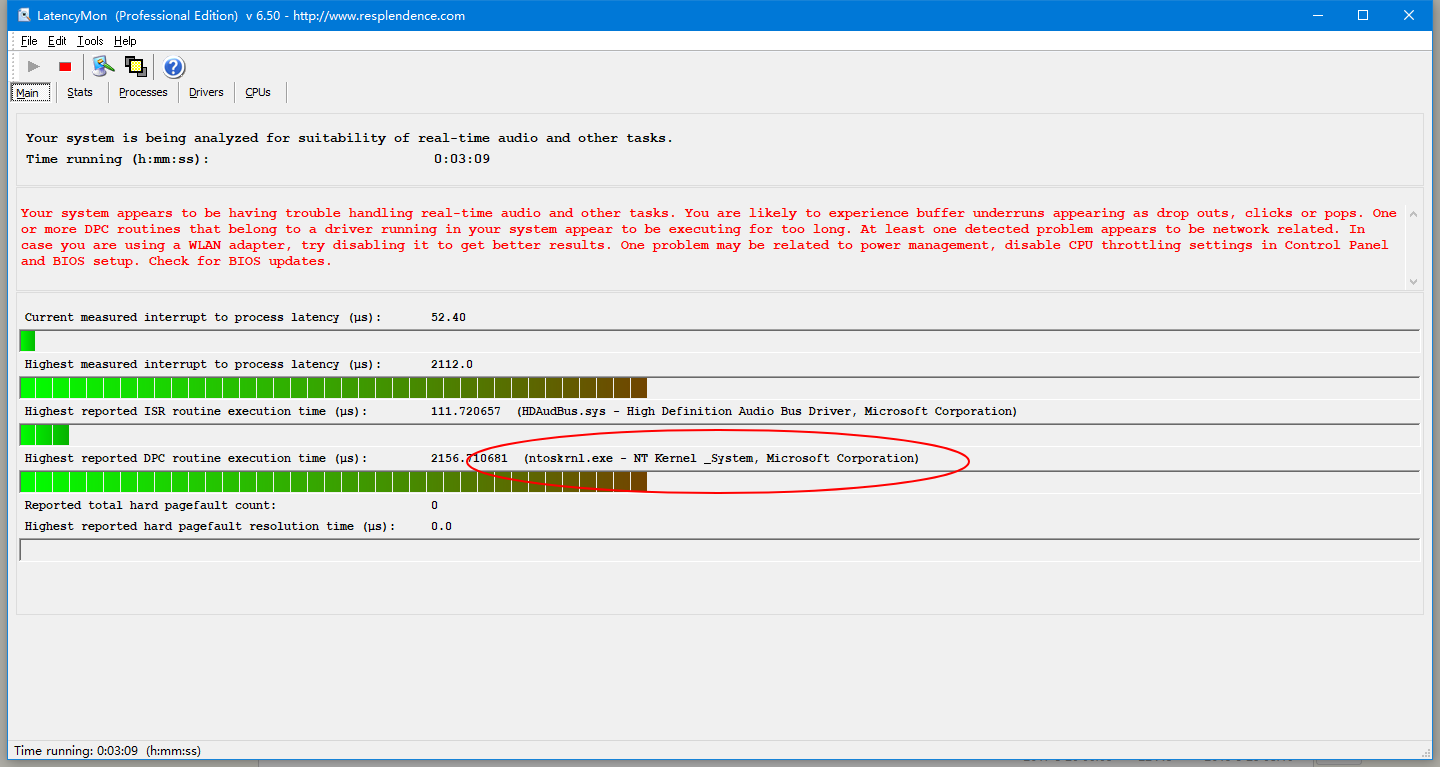Click the 111.720657 ISR execution time value
The height and width of the screenshot is (767, 1440).
pyautogui.click(x=466, y=411)
